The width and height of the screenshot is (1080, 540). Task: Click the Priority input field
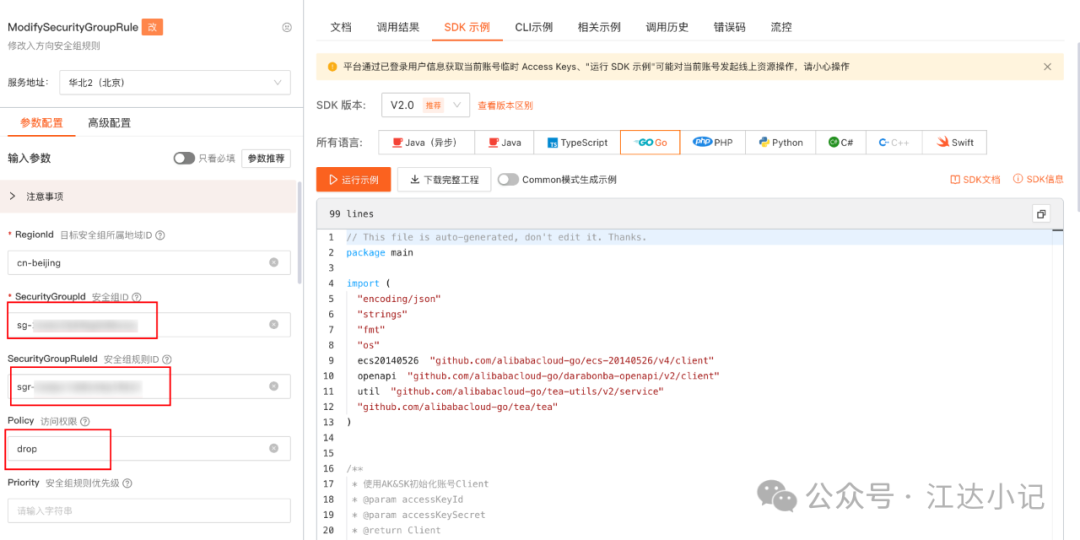point(149,510)
